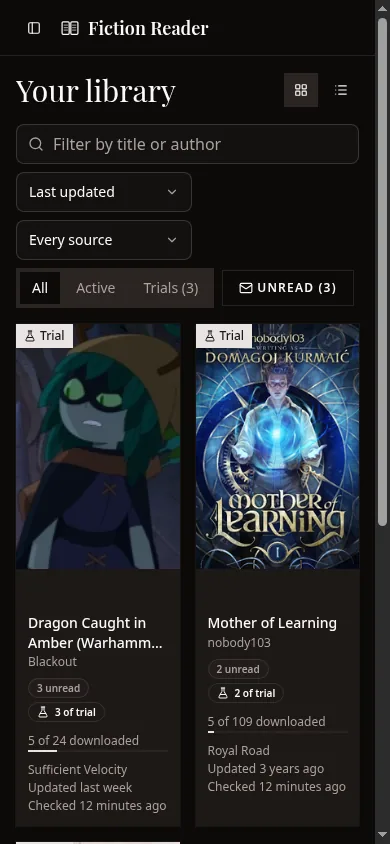The image size is (390, 844).
Task: Click the 2 unread badge
Action: pyautogui.click(x=238, y=669)
